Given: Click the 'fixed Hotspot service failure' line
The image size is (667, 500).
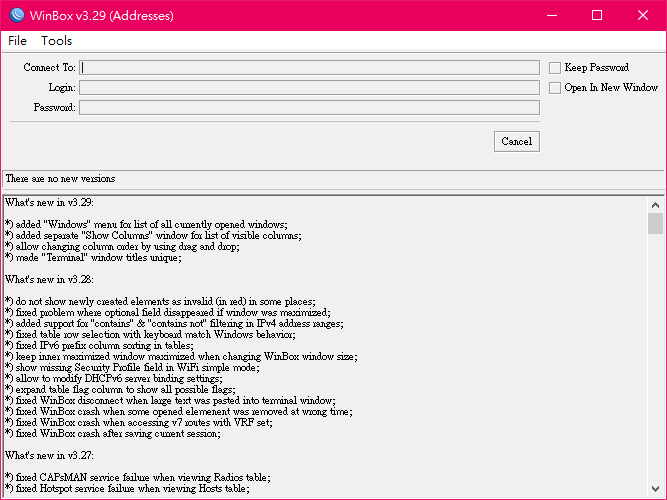Looking at the screenshot, I should pos(127,489).
